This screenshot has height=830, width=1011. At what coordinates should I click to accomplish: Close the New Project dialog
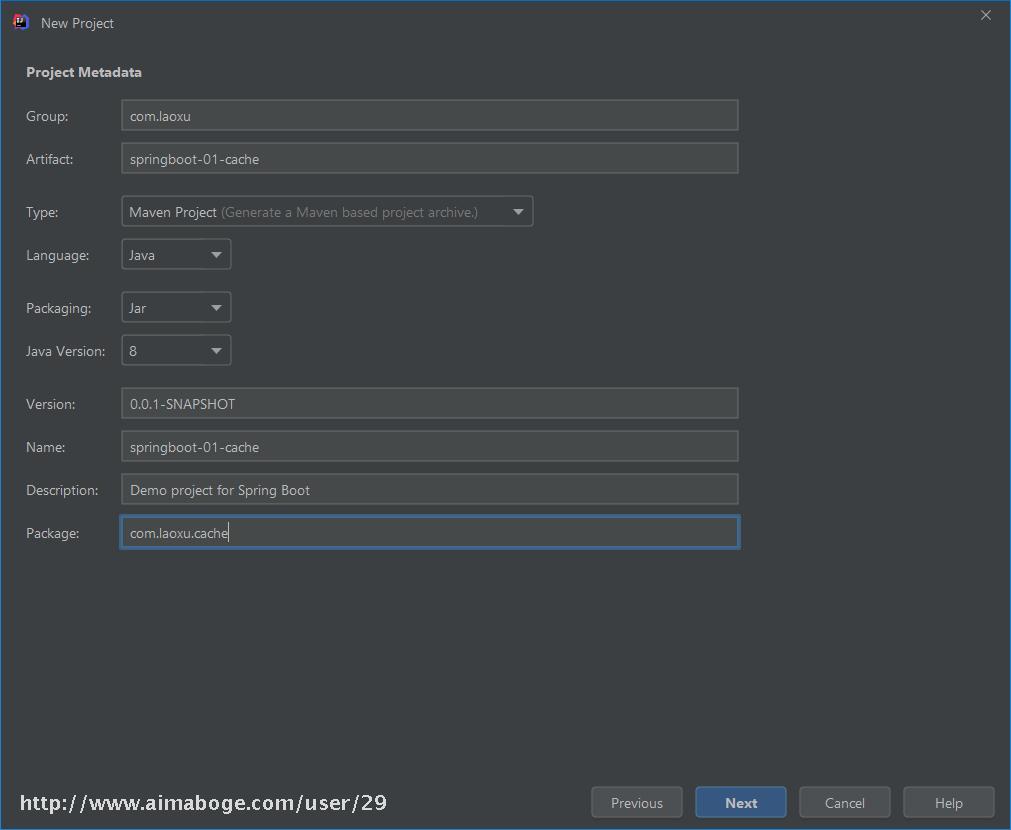[x=985, y=15]
